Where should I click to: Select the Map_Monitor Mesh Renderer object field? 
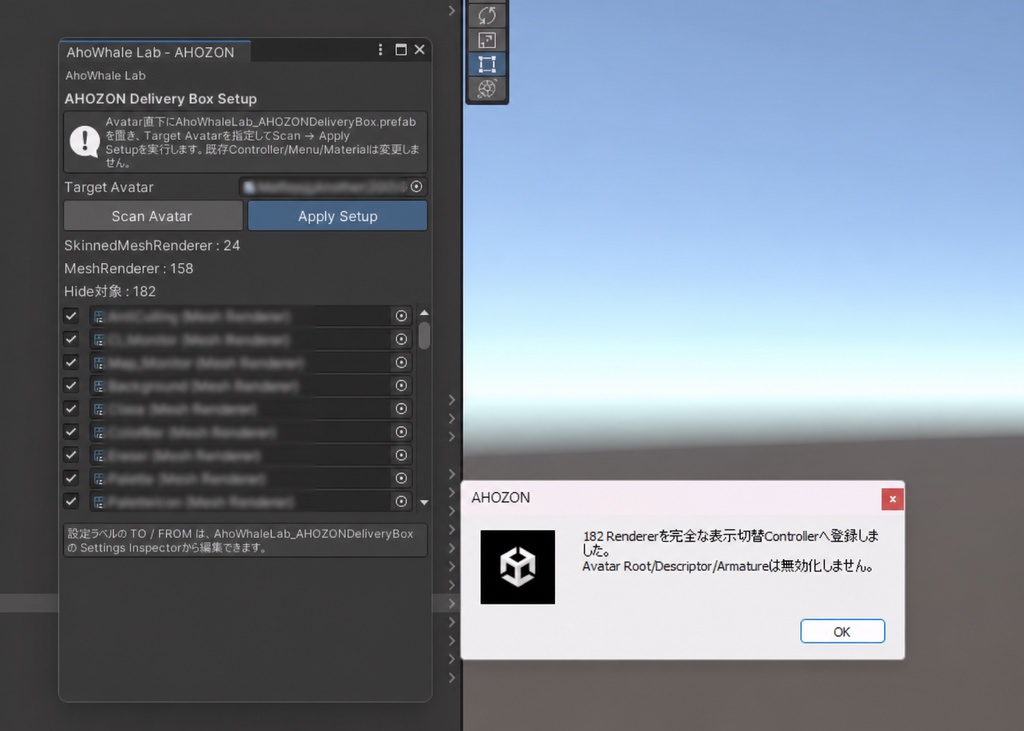[x=251, y=363]
